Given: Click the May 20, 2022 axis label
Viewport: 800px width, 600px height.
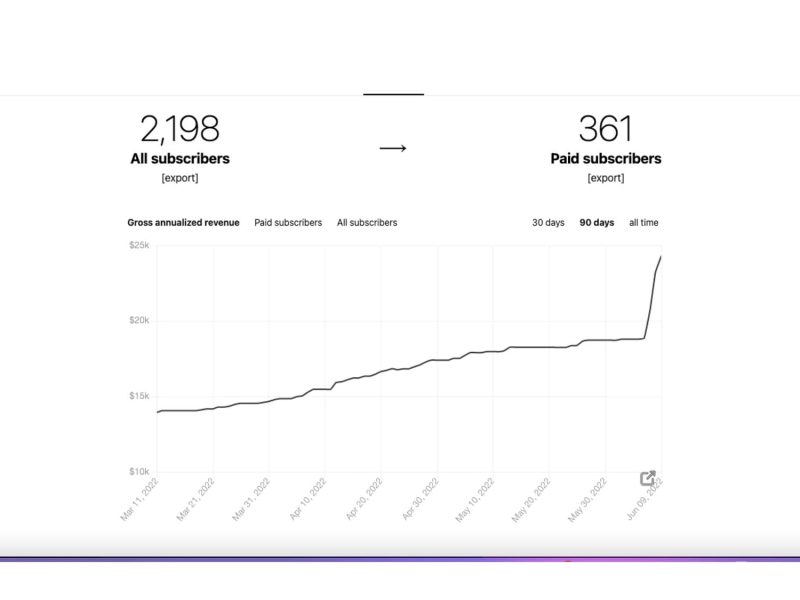Looking at the screenshot, I should point(531,499).
